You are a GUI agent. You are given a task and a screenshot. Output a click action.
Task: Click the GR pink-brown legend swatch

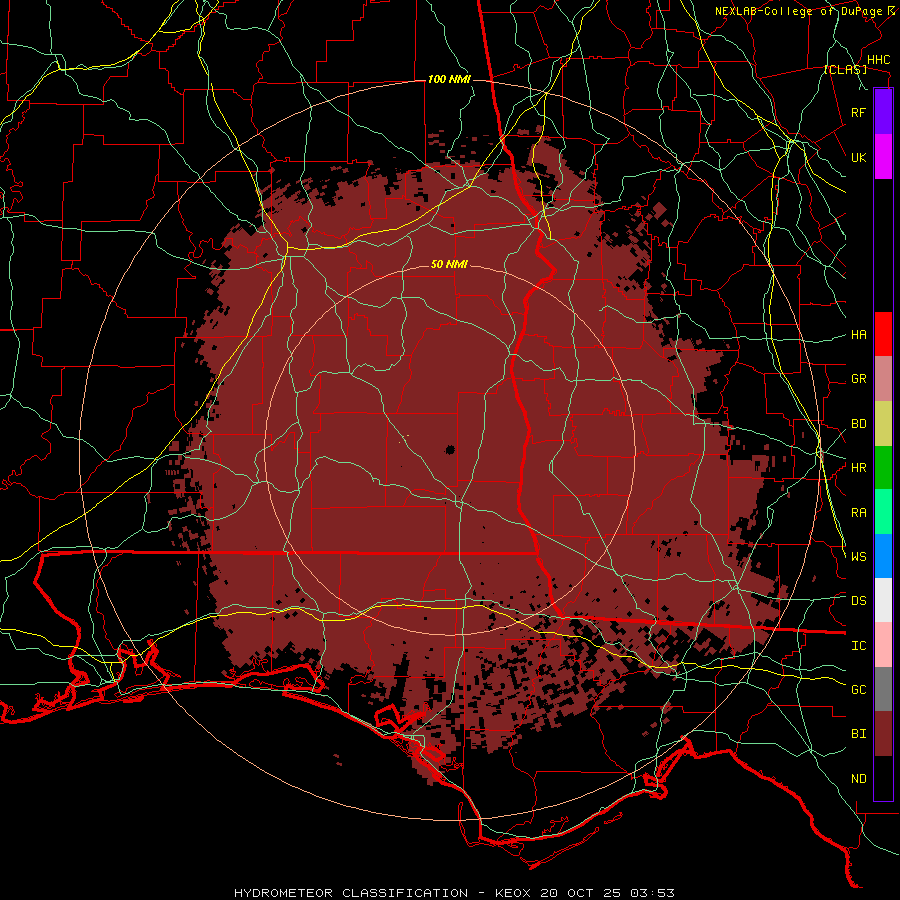click(x=883, y=379)
